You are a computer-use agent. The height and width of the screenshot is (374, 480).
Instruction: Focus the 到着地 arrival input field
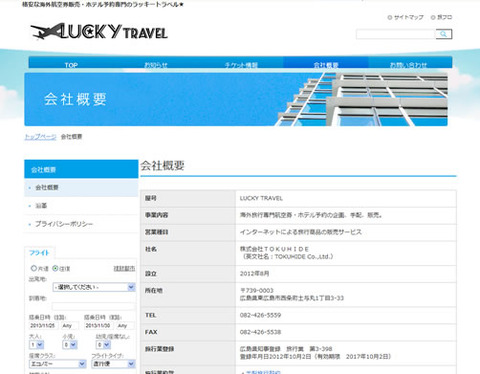(94, 306)
